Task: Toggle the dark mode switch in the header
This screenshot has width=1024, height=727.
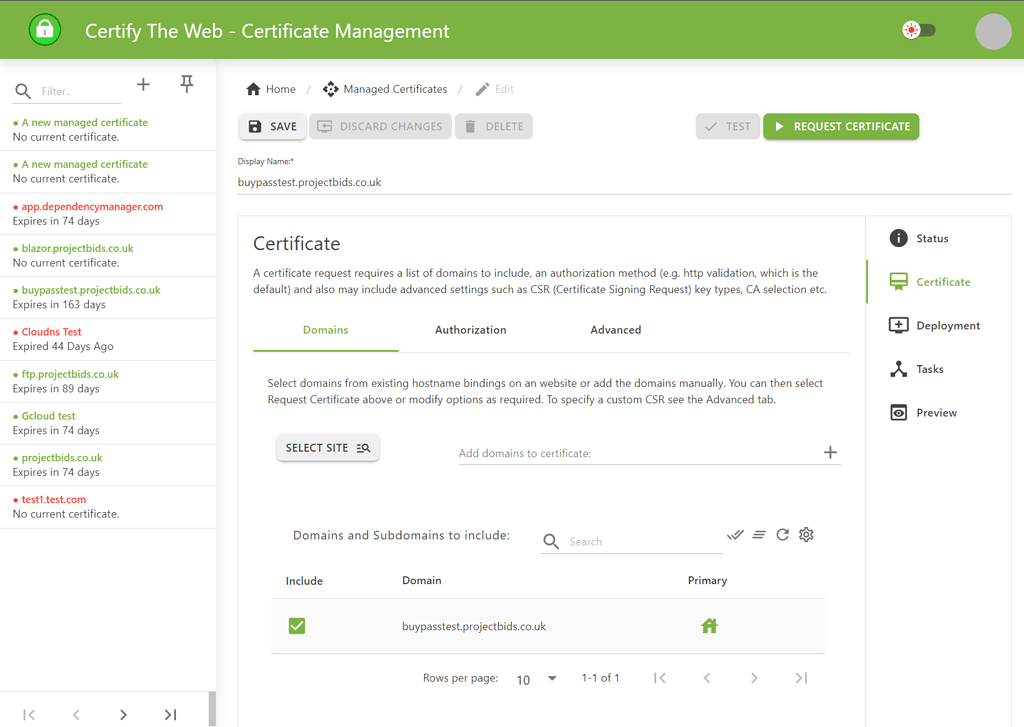Action: (x=919, y=29)
